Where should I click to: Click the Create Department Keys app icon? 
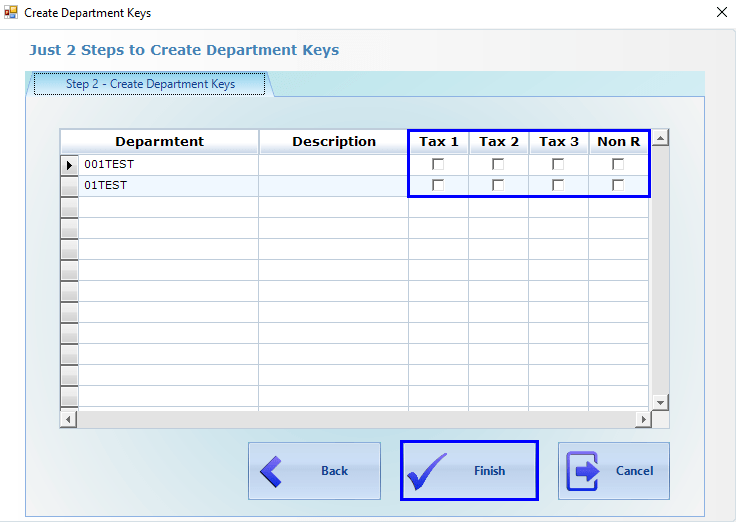click(x=11, y=12)
